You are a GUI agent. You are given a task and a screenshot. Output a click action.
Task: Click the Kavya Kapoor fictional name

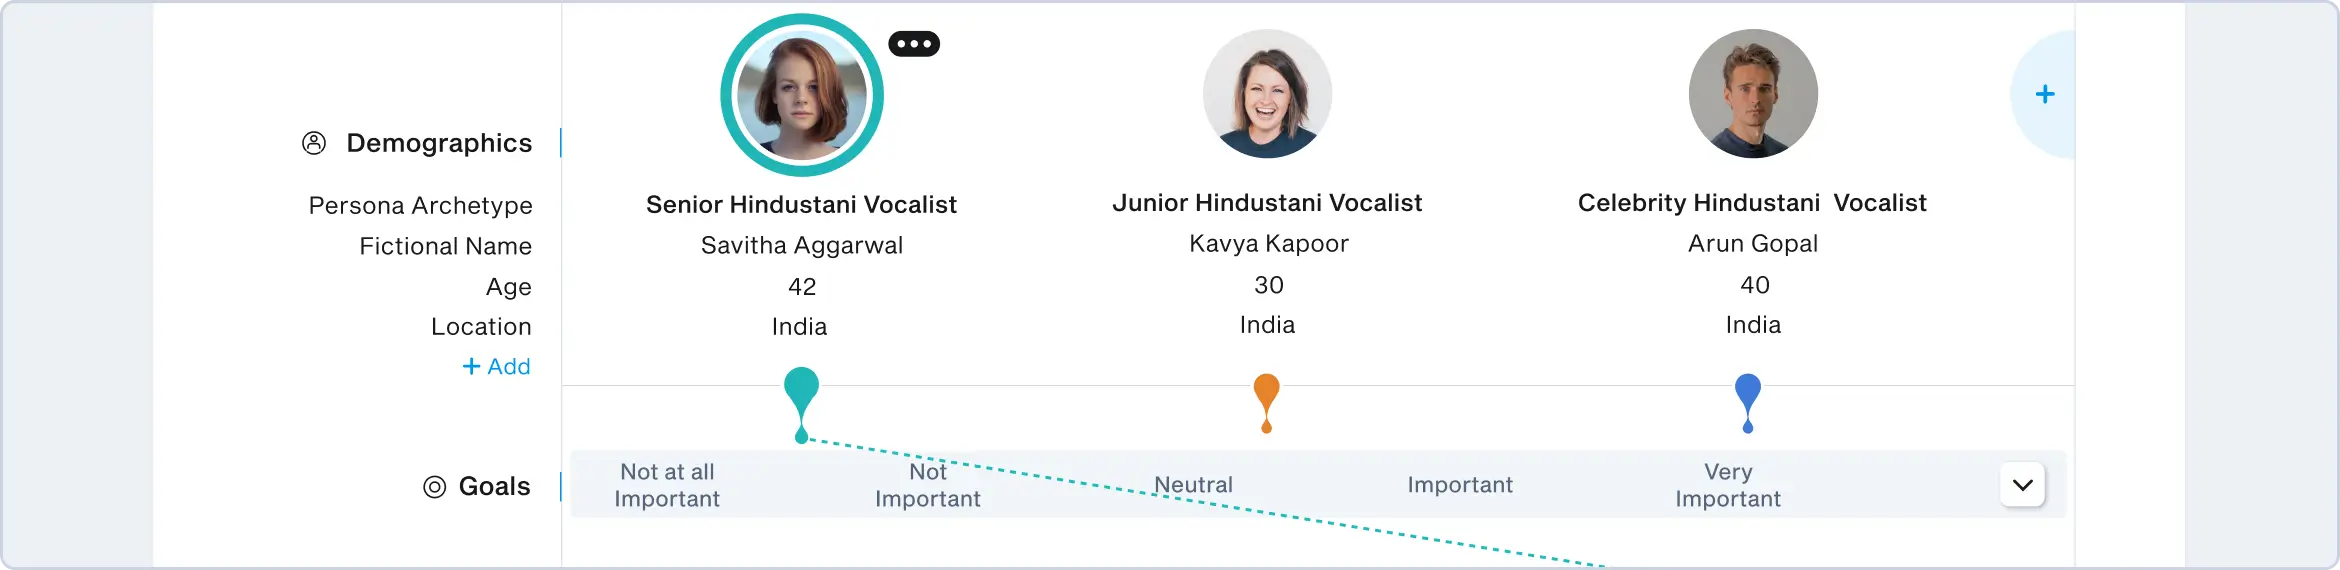coord(1268,244)
